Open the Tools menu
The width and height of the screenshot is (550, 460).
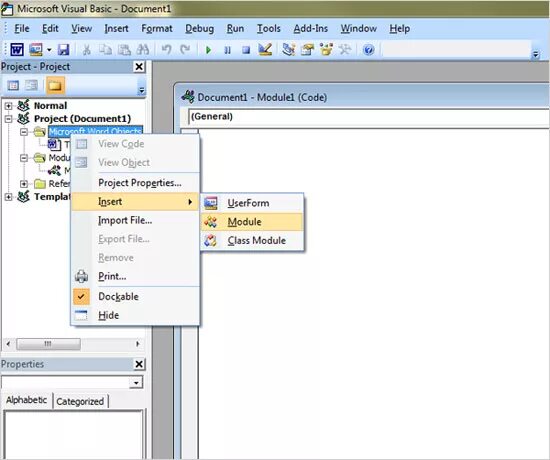point(269,28)
